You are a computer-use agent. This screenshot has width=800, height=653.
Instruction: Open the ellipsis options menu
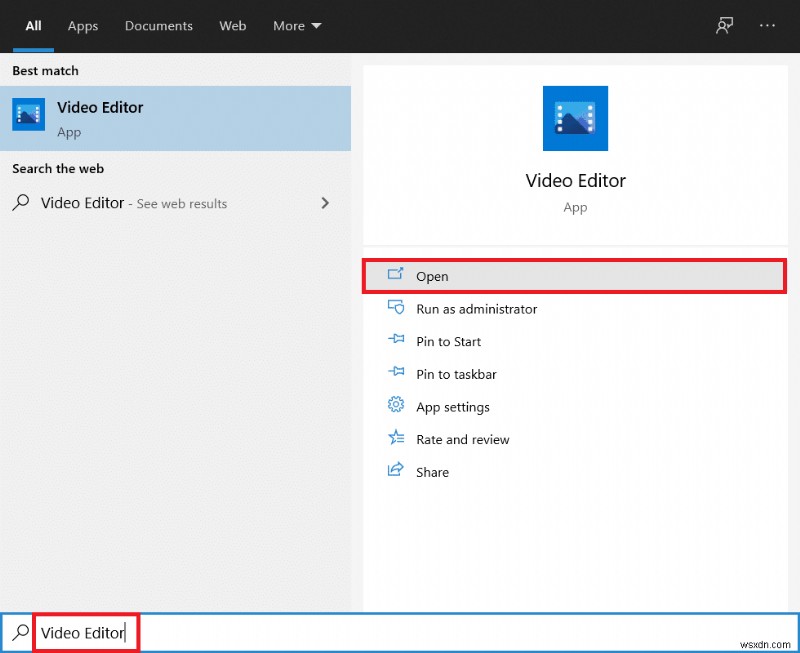click(x=769, y=25)
